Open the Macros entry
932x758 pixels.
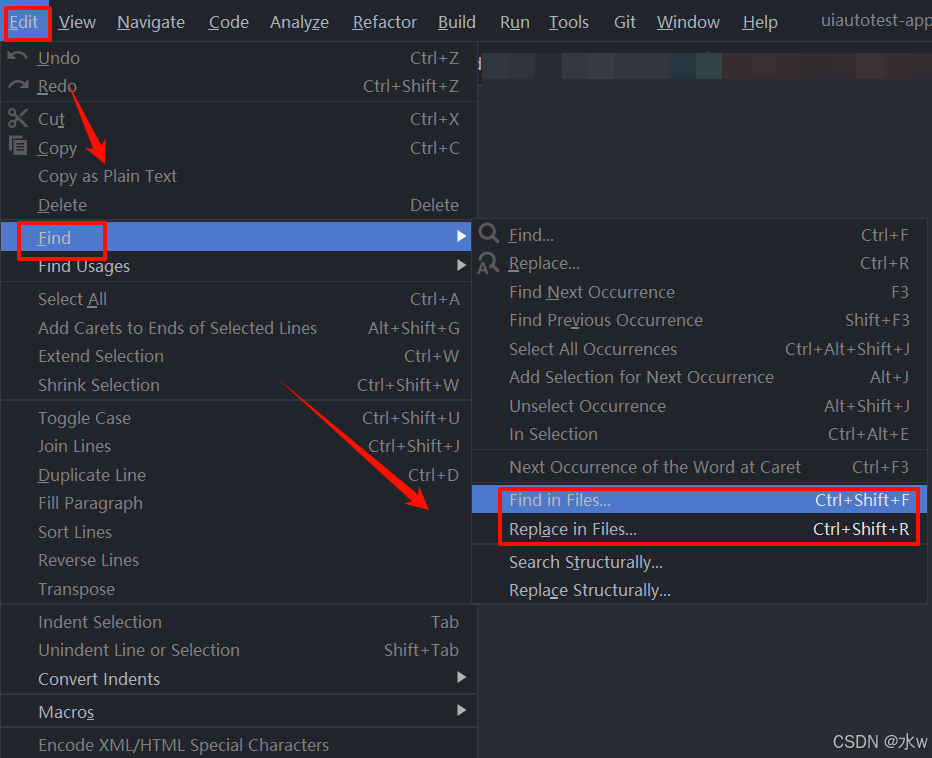(238, 712)
